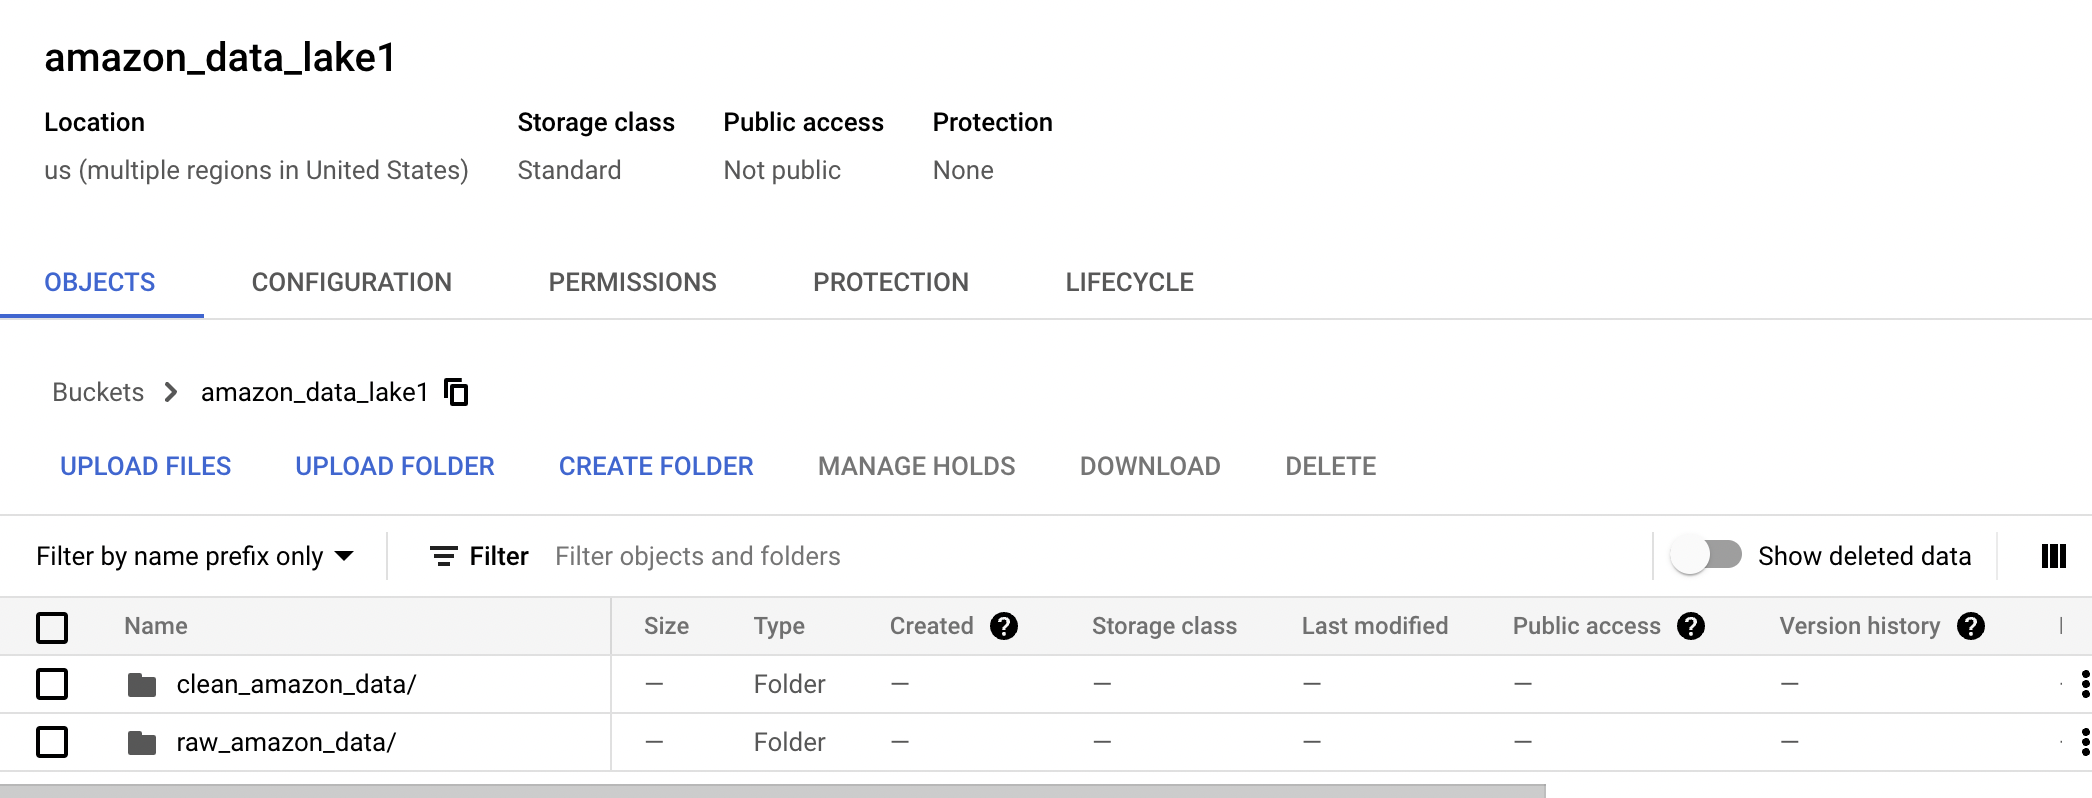Click the amazon_data_lake1 page title
Screen dimensions: 2092x798
(x=220, y=57)
